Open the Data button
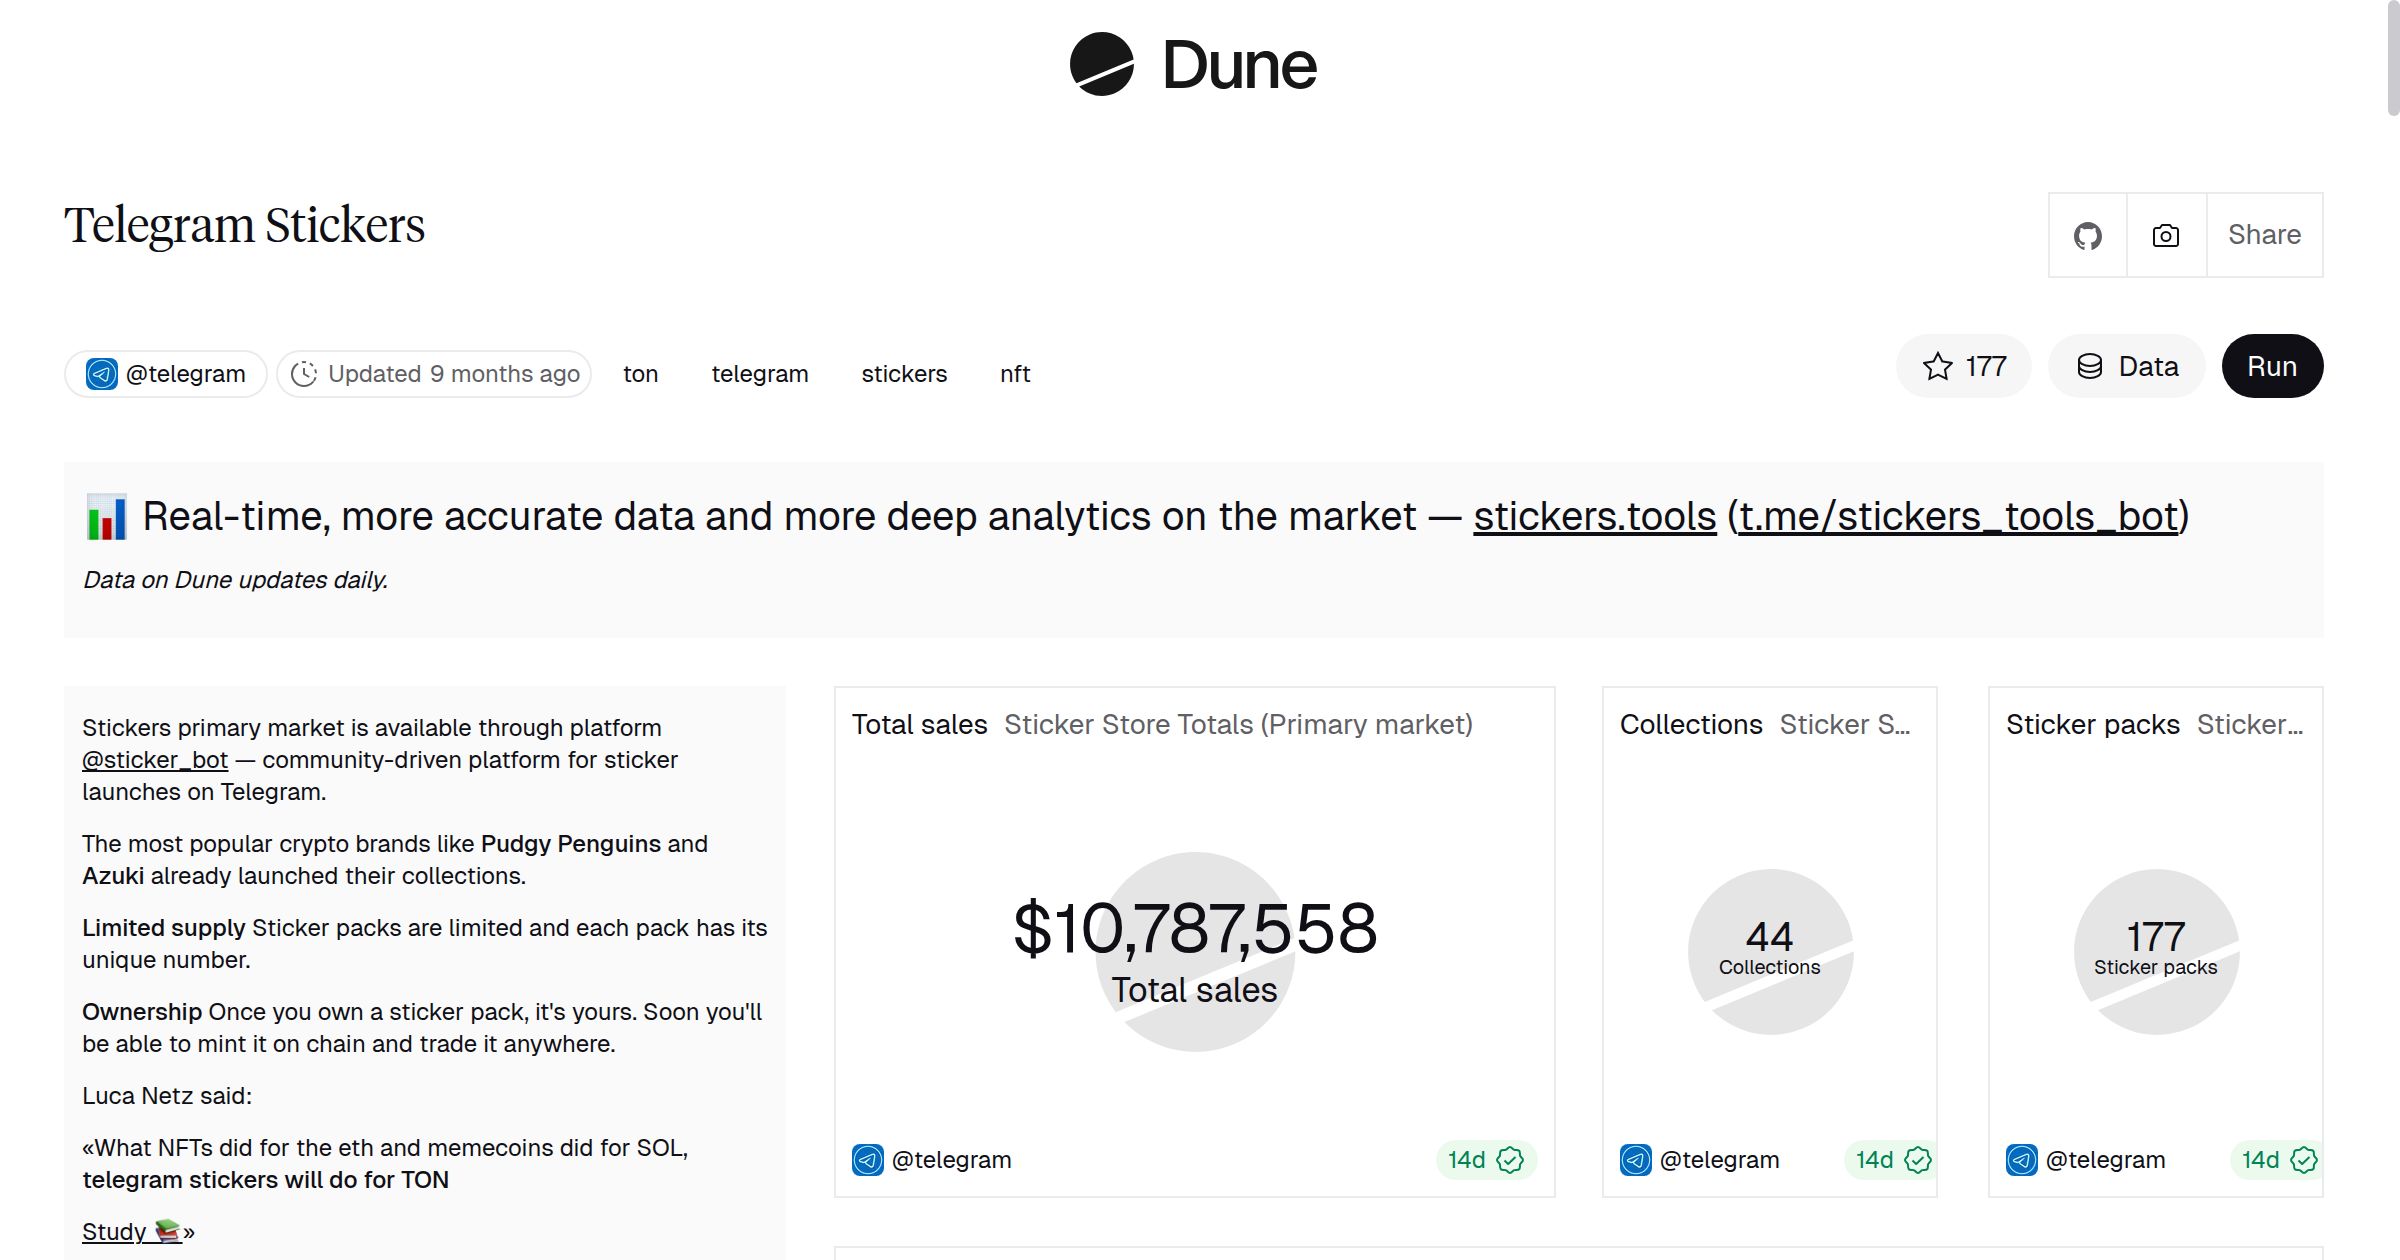Screen dimensions: 2400x1260 point(2127,366)
